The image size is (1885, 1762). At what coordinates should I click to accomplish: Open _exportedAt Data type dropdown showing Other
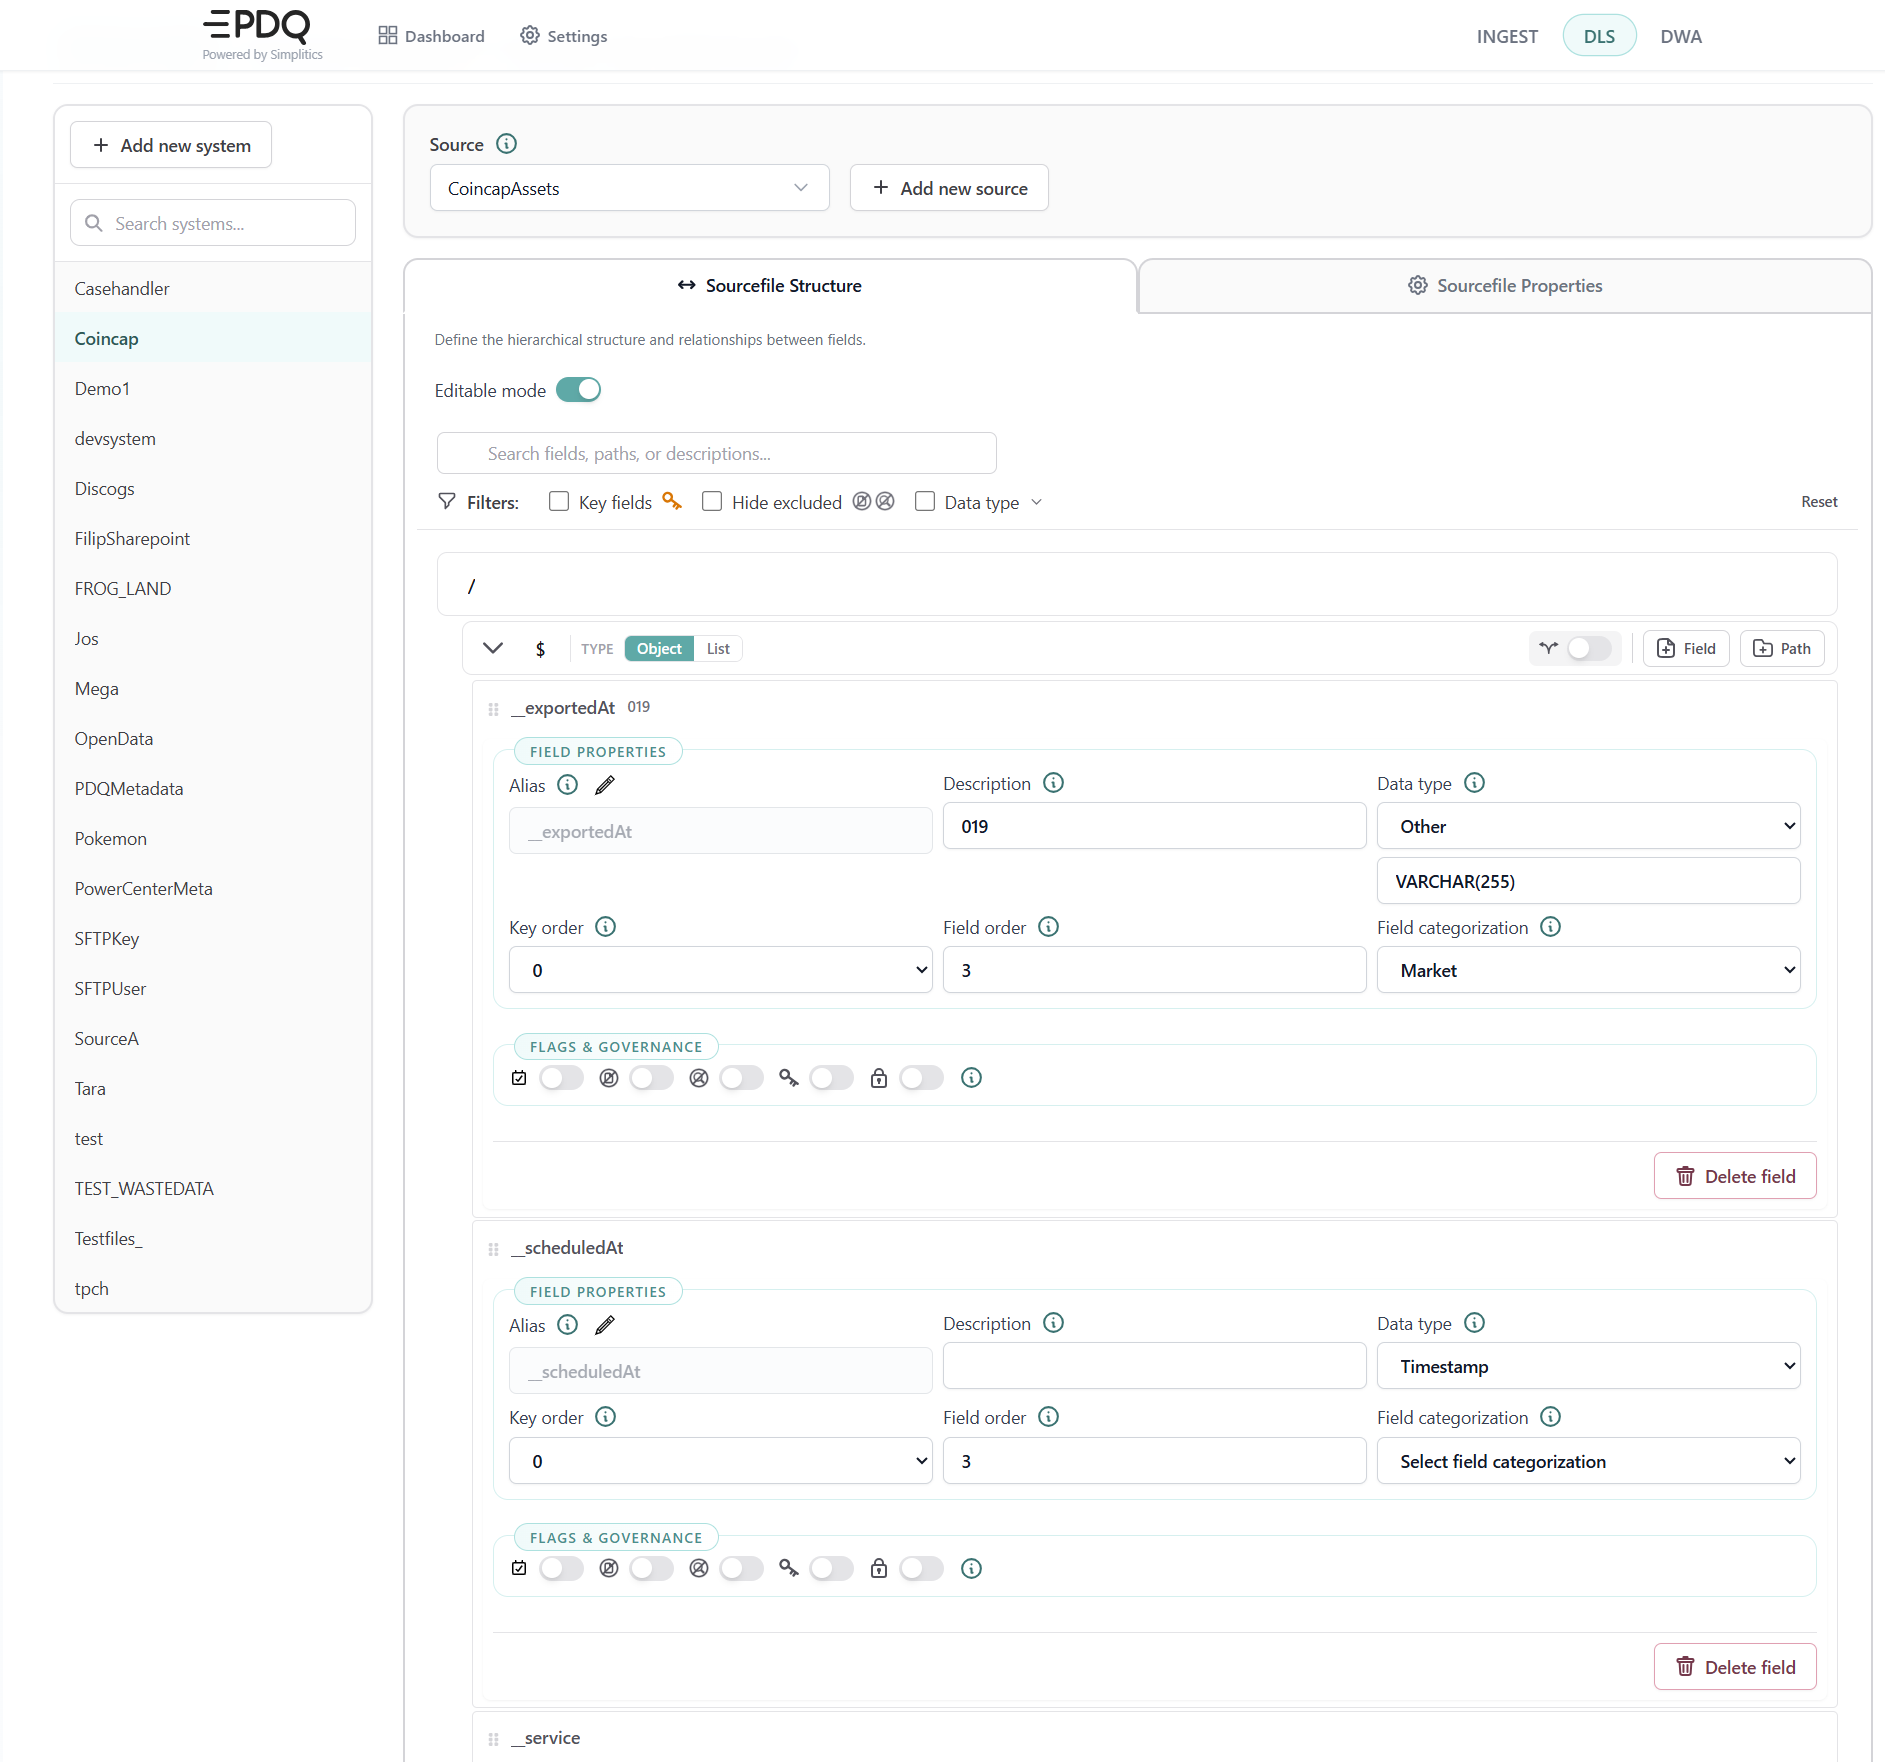(x=1588, y=826)
